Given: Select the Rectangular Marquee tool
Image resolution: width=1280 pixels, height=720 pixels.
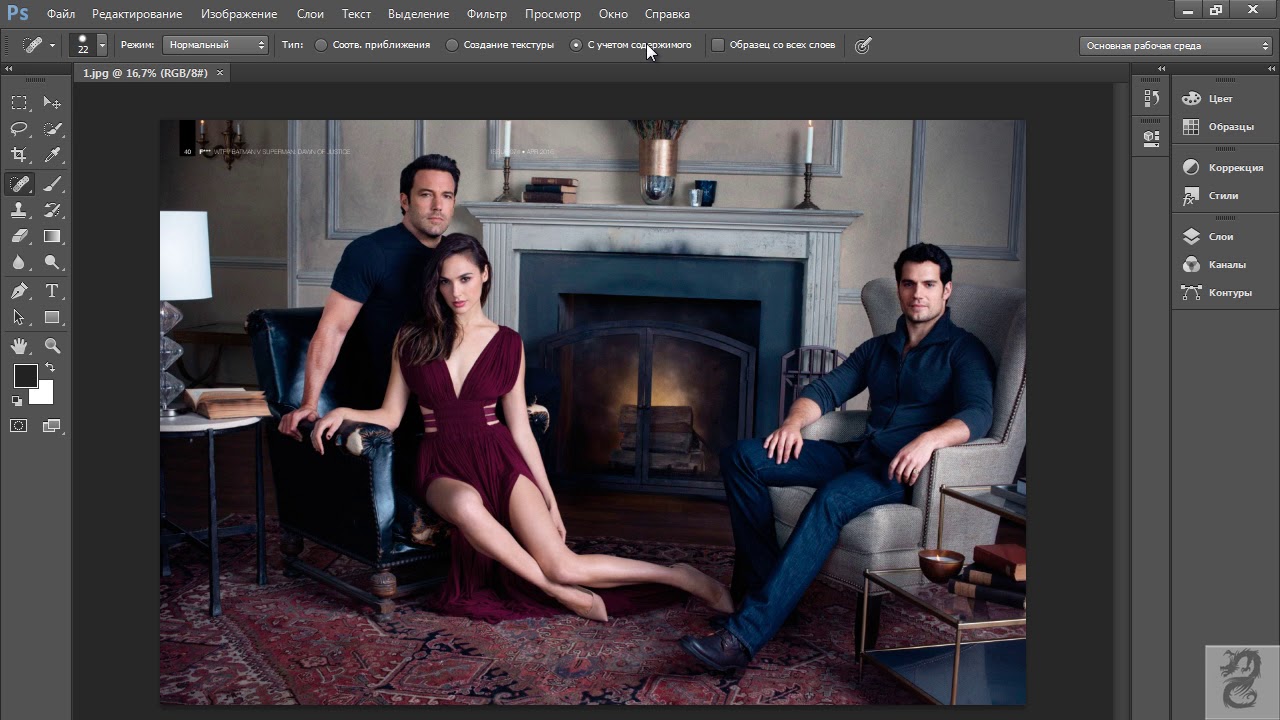Looking at the screenshot, I should point(19,103).
